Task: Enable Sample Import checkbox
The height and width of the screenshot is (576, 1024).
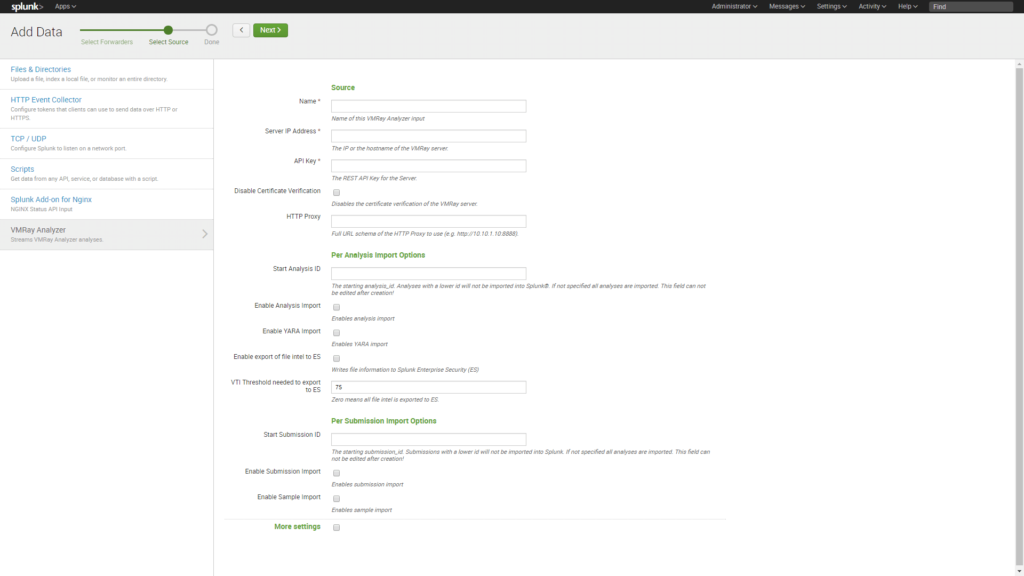Action: click(336, 498)
